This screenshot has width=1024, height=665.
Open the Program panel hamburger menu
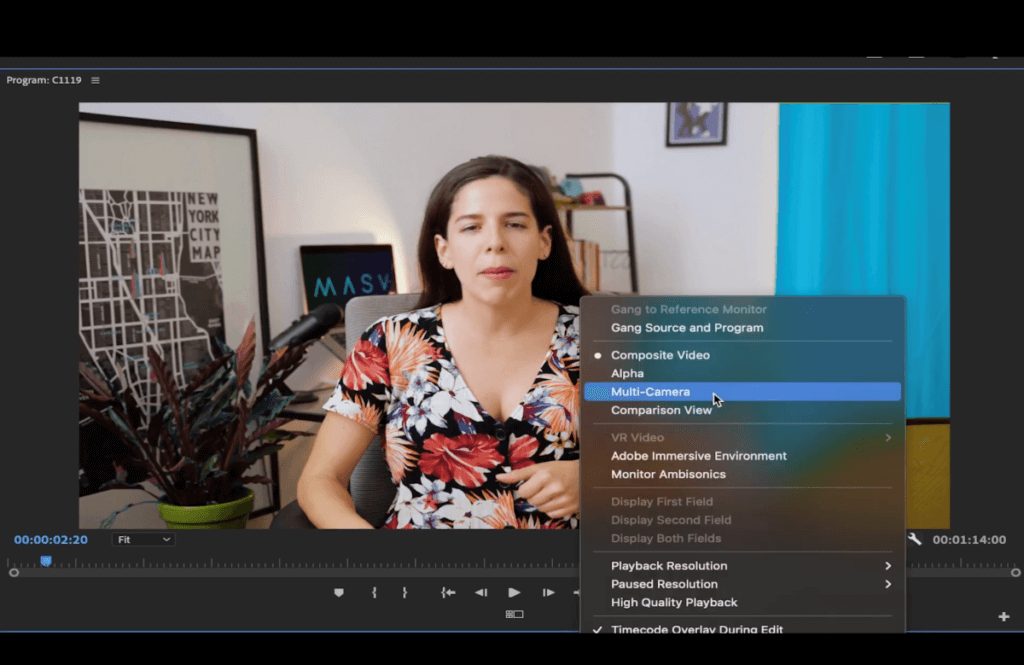pyautogui.click(x=95, y=81)
